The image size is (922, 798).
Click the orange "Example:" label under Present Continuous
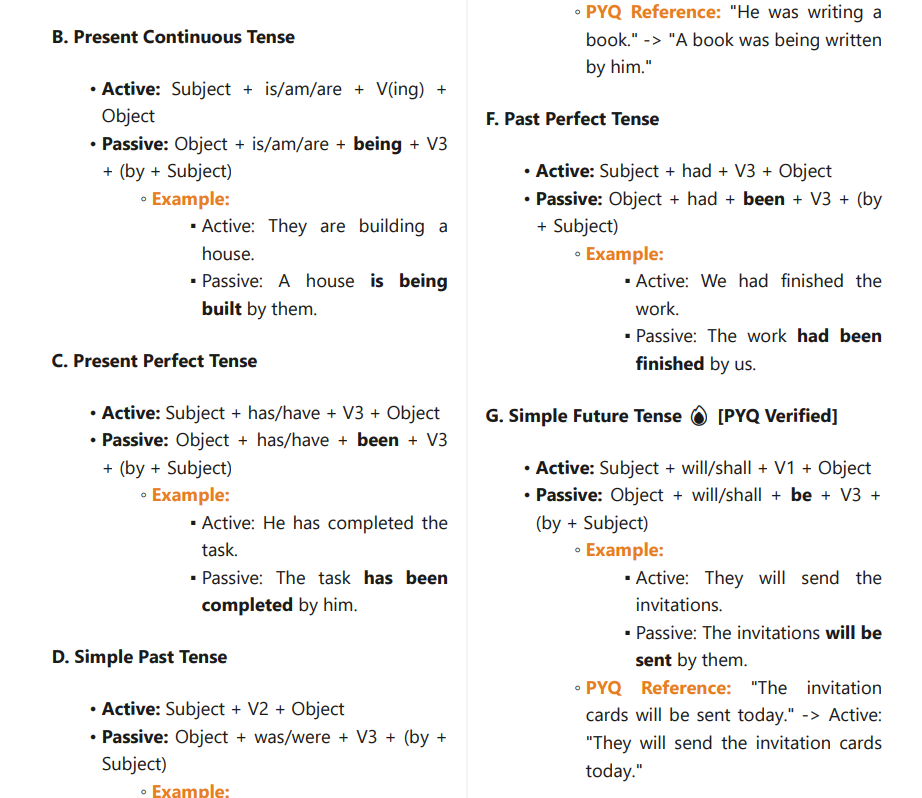tap(190, 199)
